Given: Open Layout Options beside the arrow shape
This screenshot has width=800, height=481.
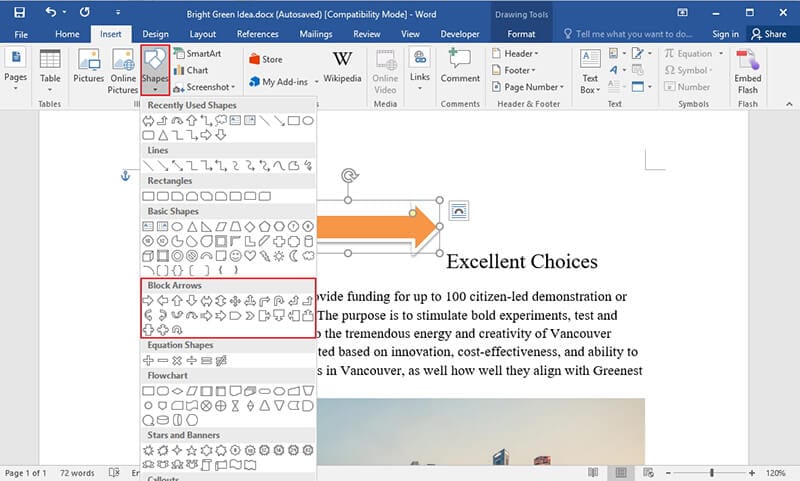Looking at the screenshot, I should point(459,210).
